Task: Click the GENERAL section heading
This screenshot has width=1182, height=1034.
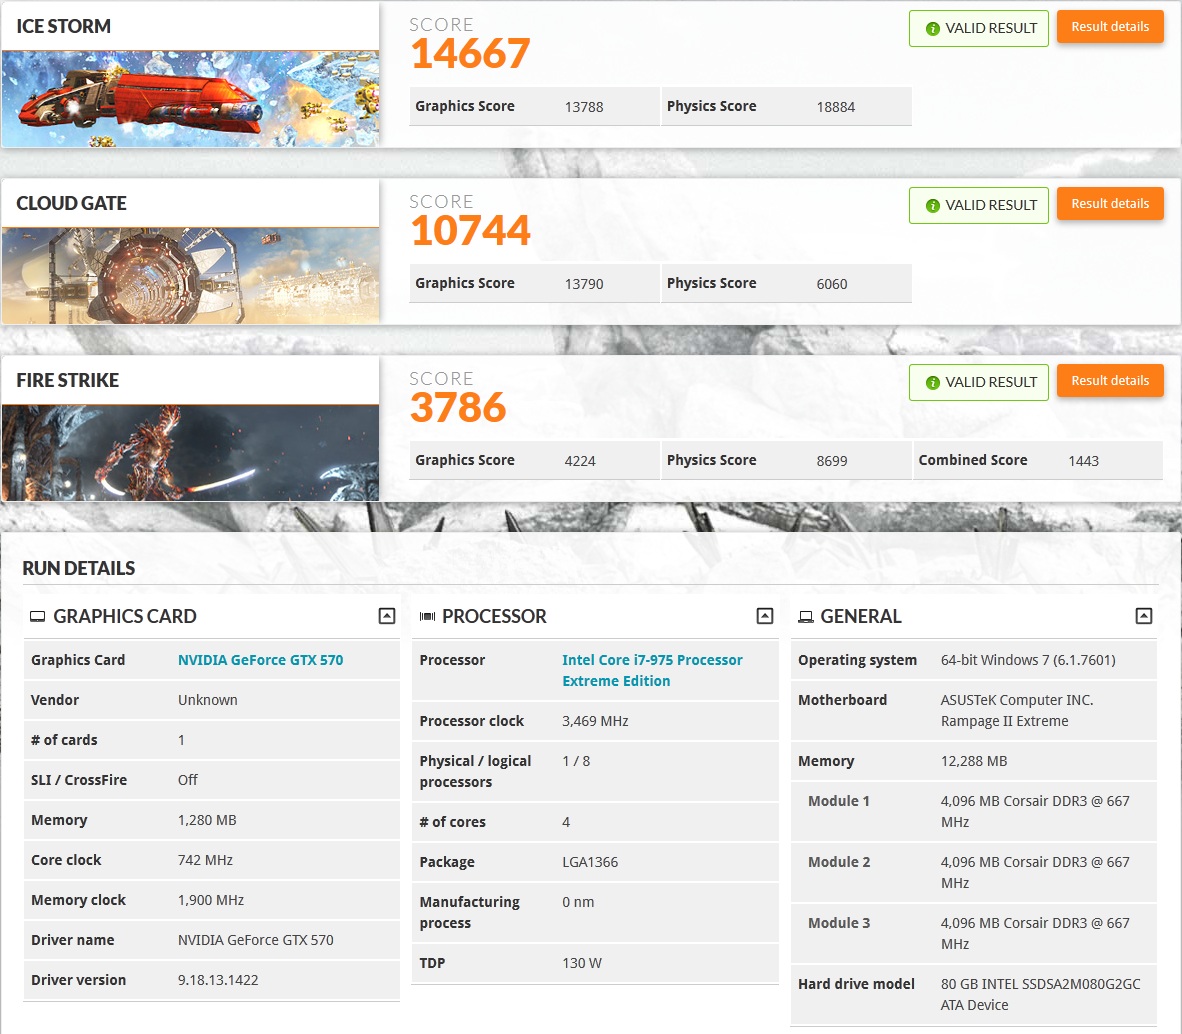Action: coord(861,616)
